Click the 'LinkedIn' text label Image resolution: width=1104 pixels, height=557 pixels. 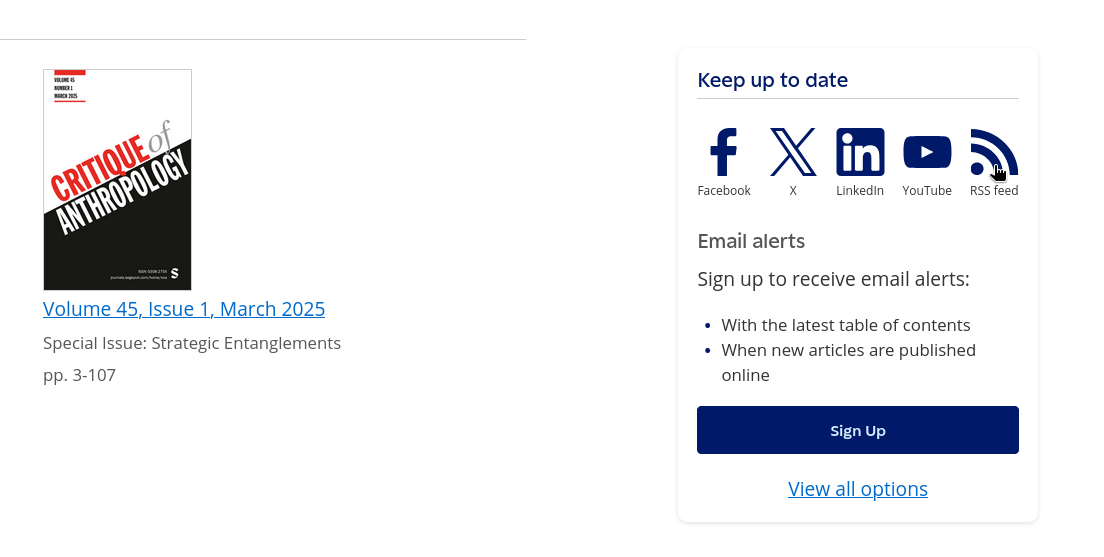[860, 191]
